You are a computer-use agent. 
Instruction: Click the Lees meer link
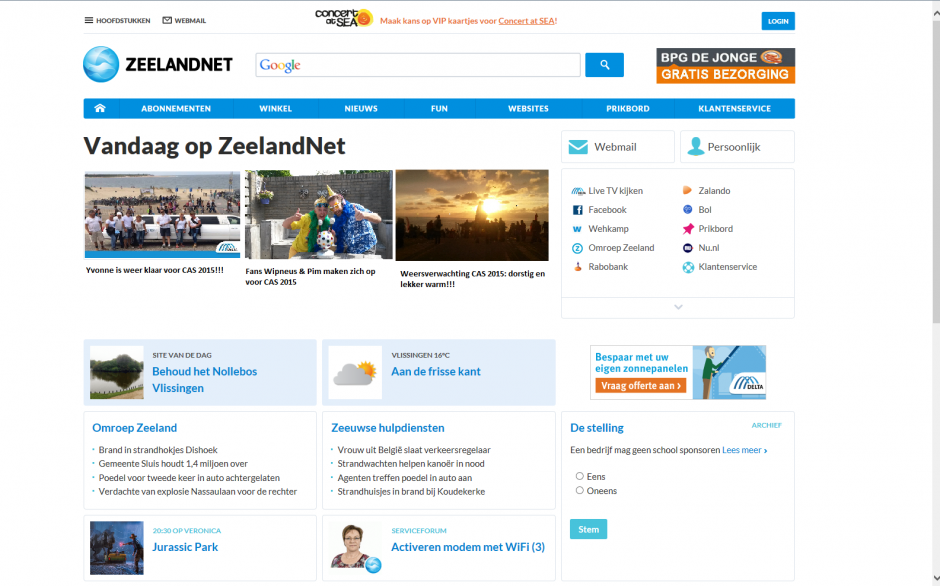pyautogui.click(x=745, y=450)
